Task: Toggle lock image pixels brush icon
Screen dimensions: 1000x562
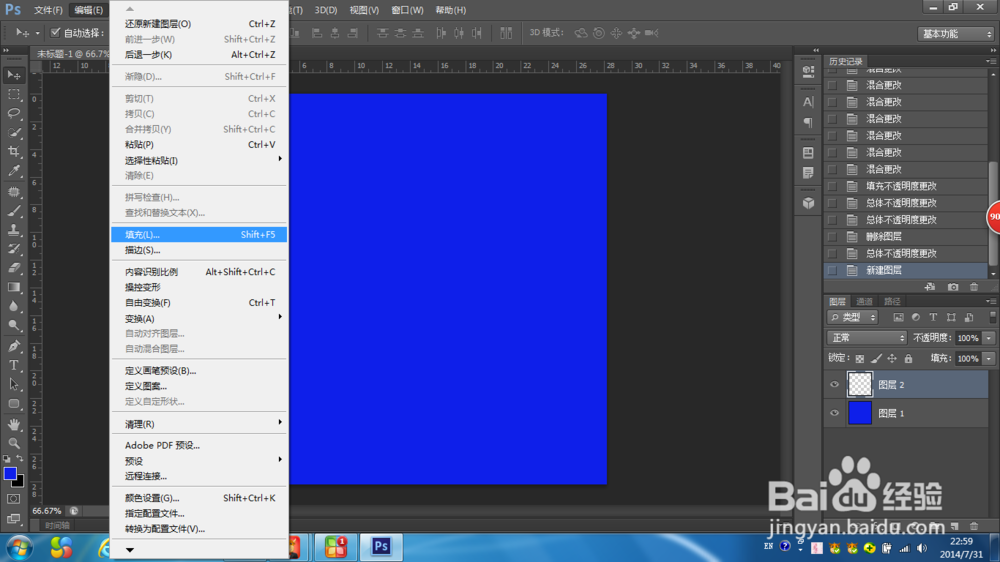Action: pos(876,359)
